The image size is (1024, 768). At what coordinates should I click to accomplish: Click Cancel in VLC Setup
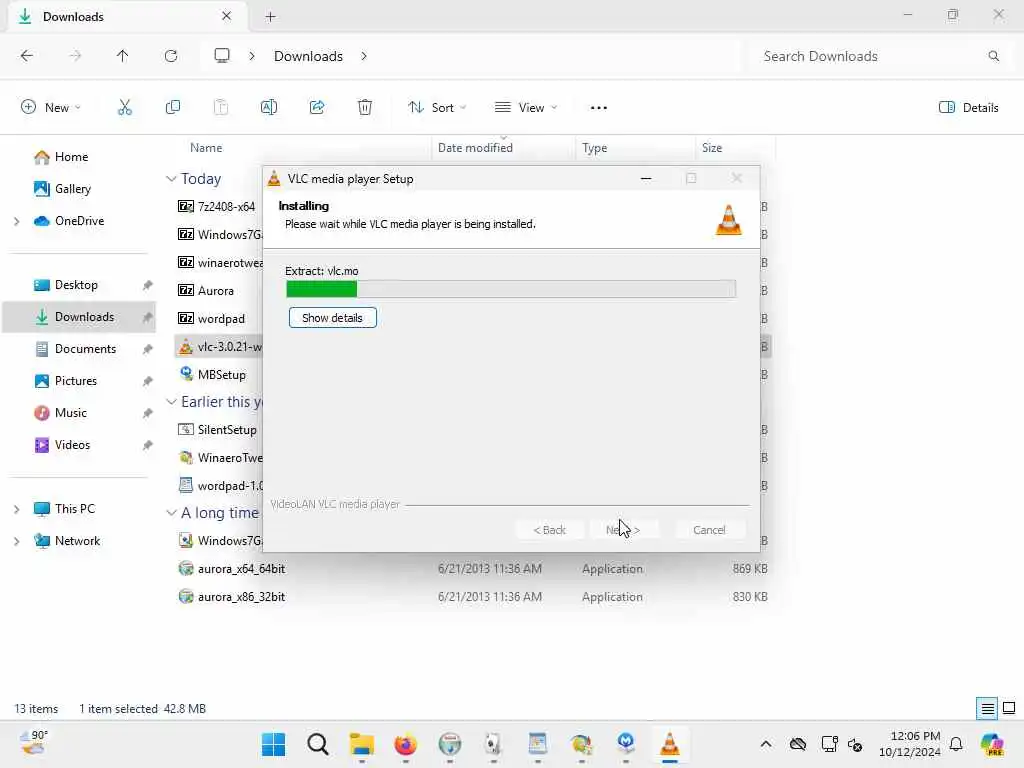click(x=709, y=530)
